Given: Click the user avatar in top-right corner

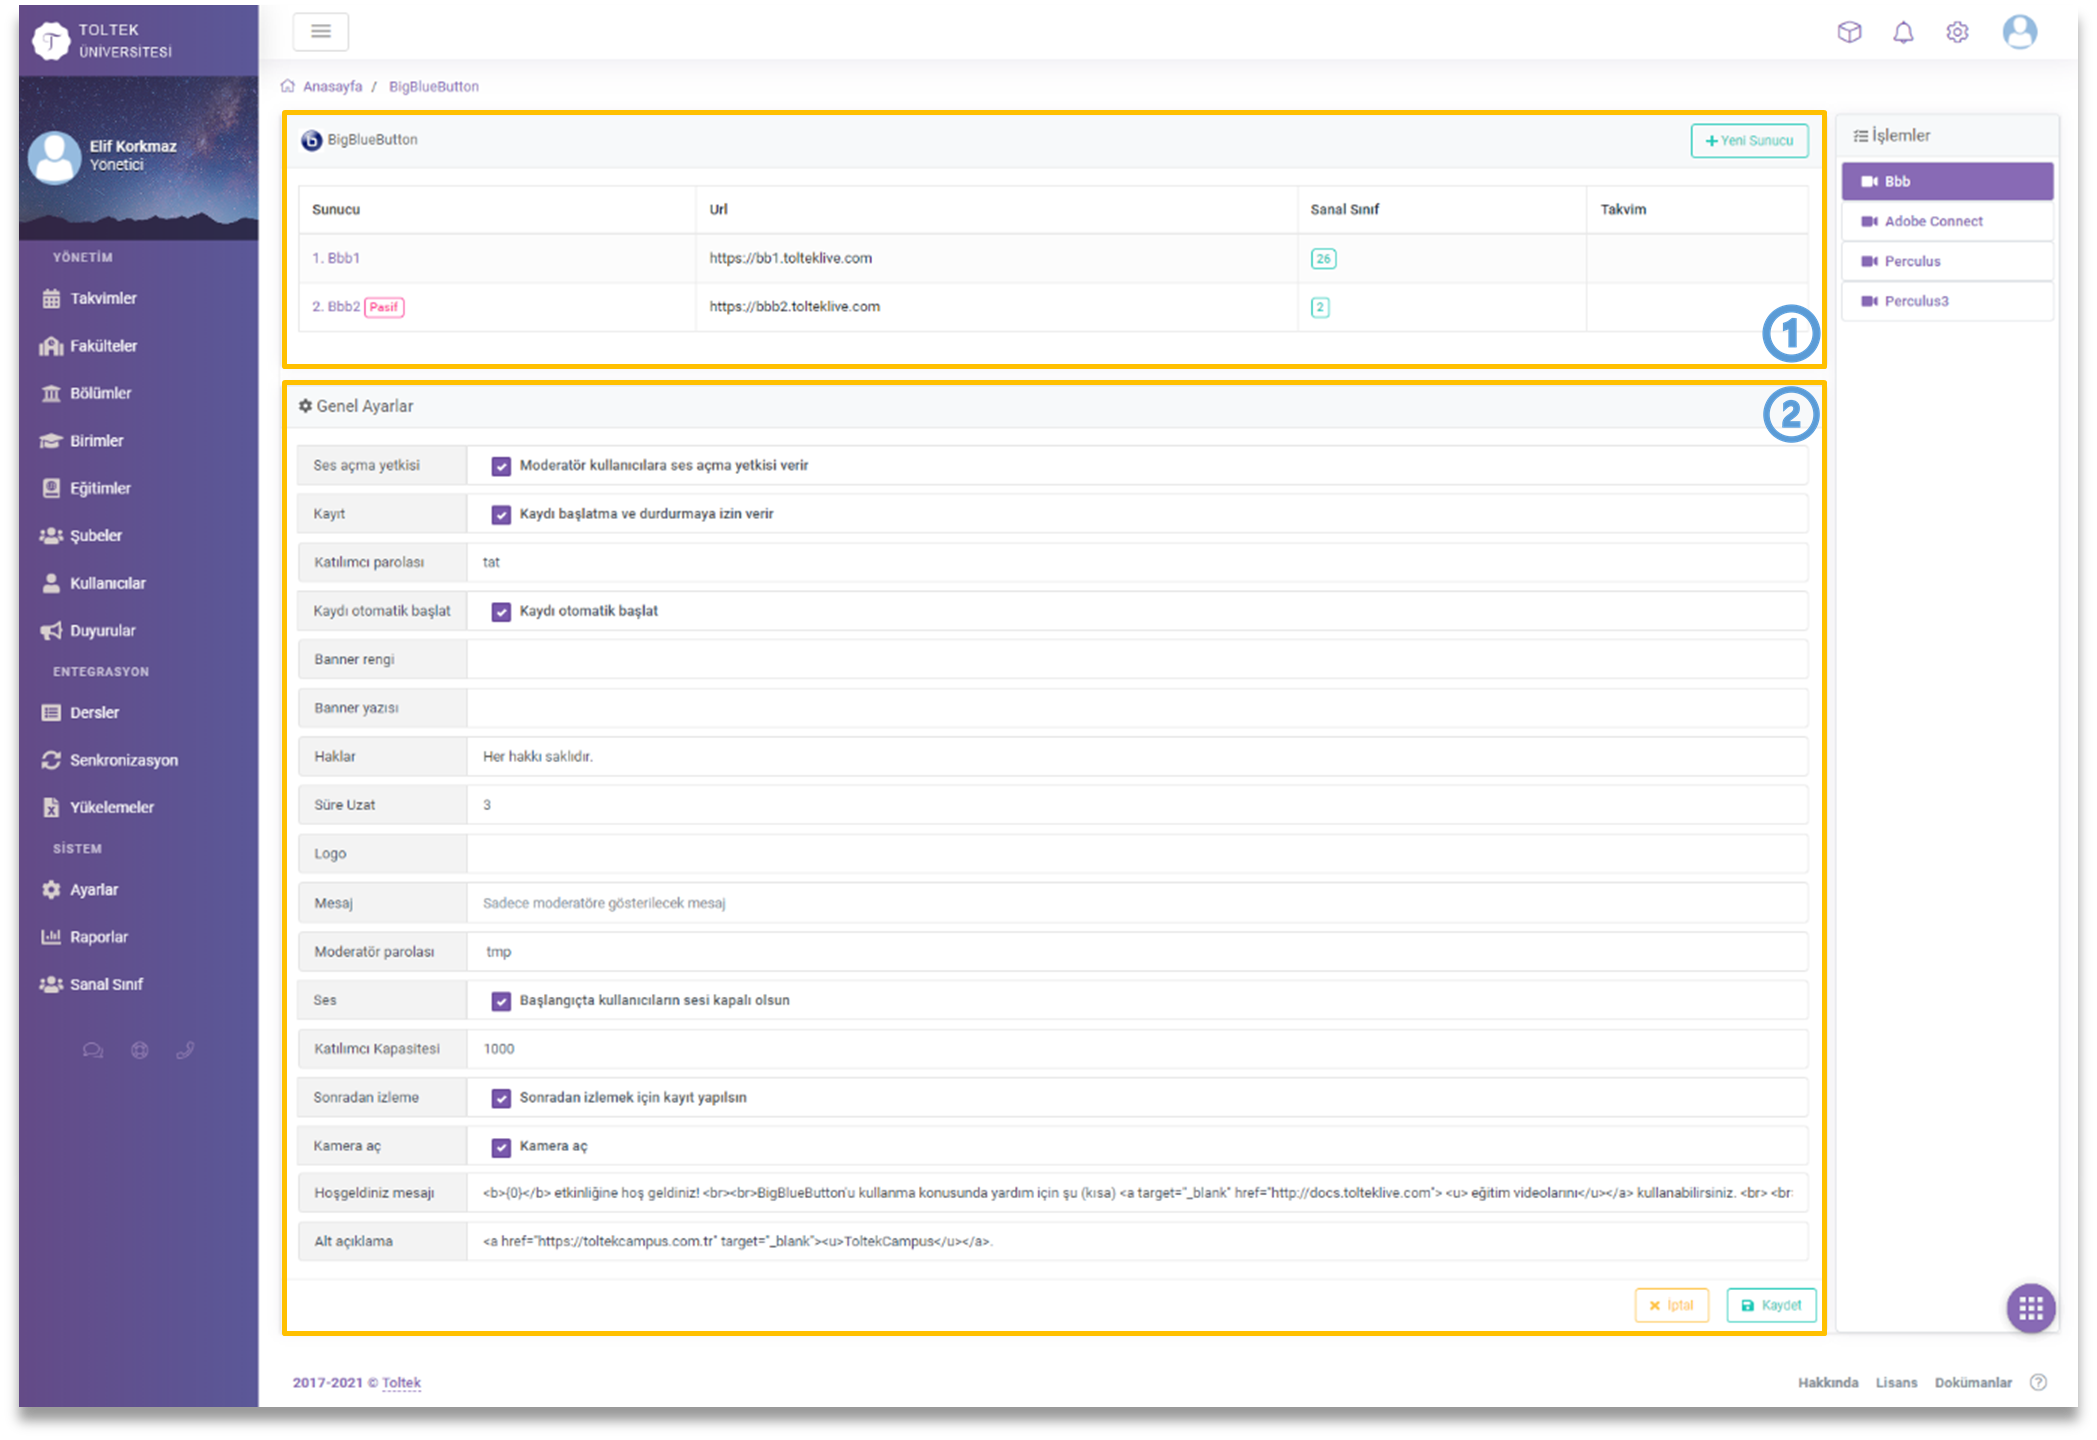Looking at the screenshot, I should click(x=2019, y=32).
